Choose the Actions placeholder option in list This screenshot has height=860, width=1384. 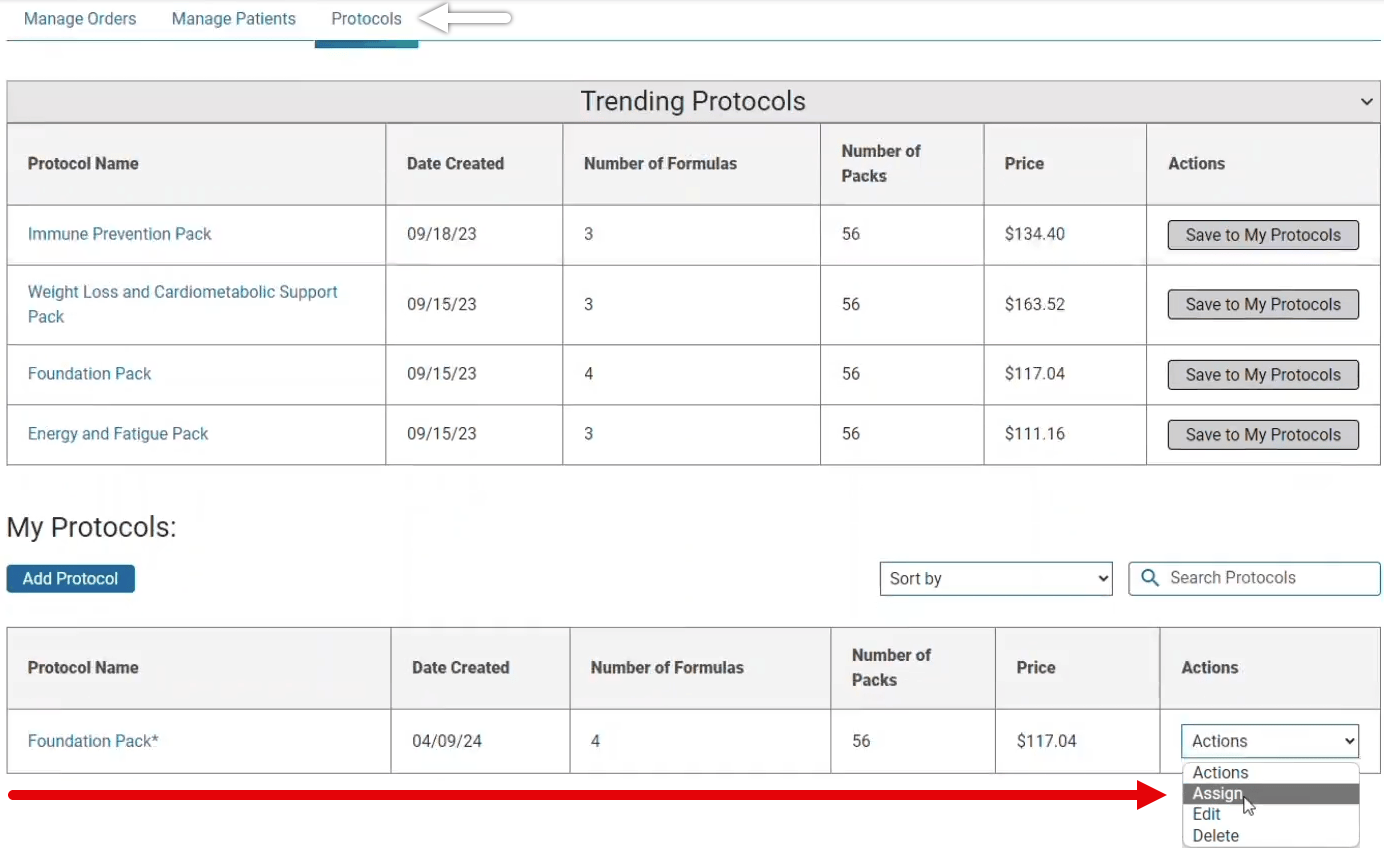[x=1271, y=773]
